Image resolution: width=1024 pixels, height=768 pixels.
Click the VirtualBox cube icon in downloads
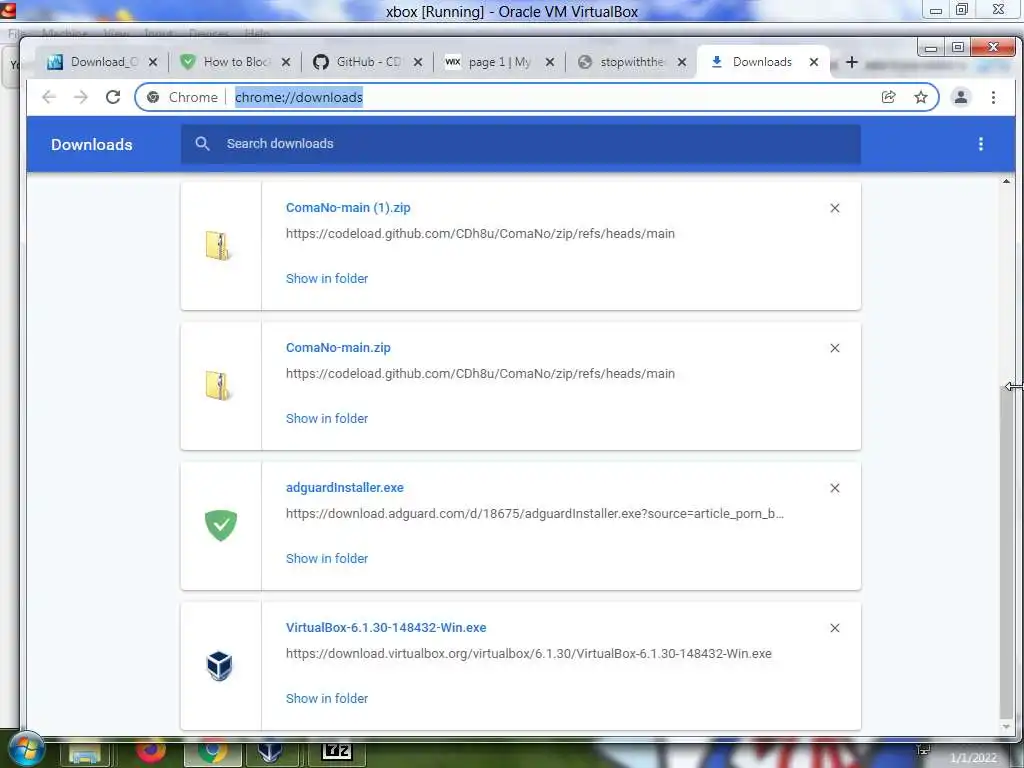219,665
